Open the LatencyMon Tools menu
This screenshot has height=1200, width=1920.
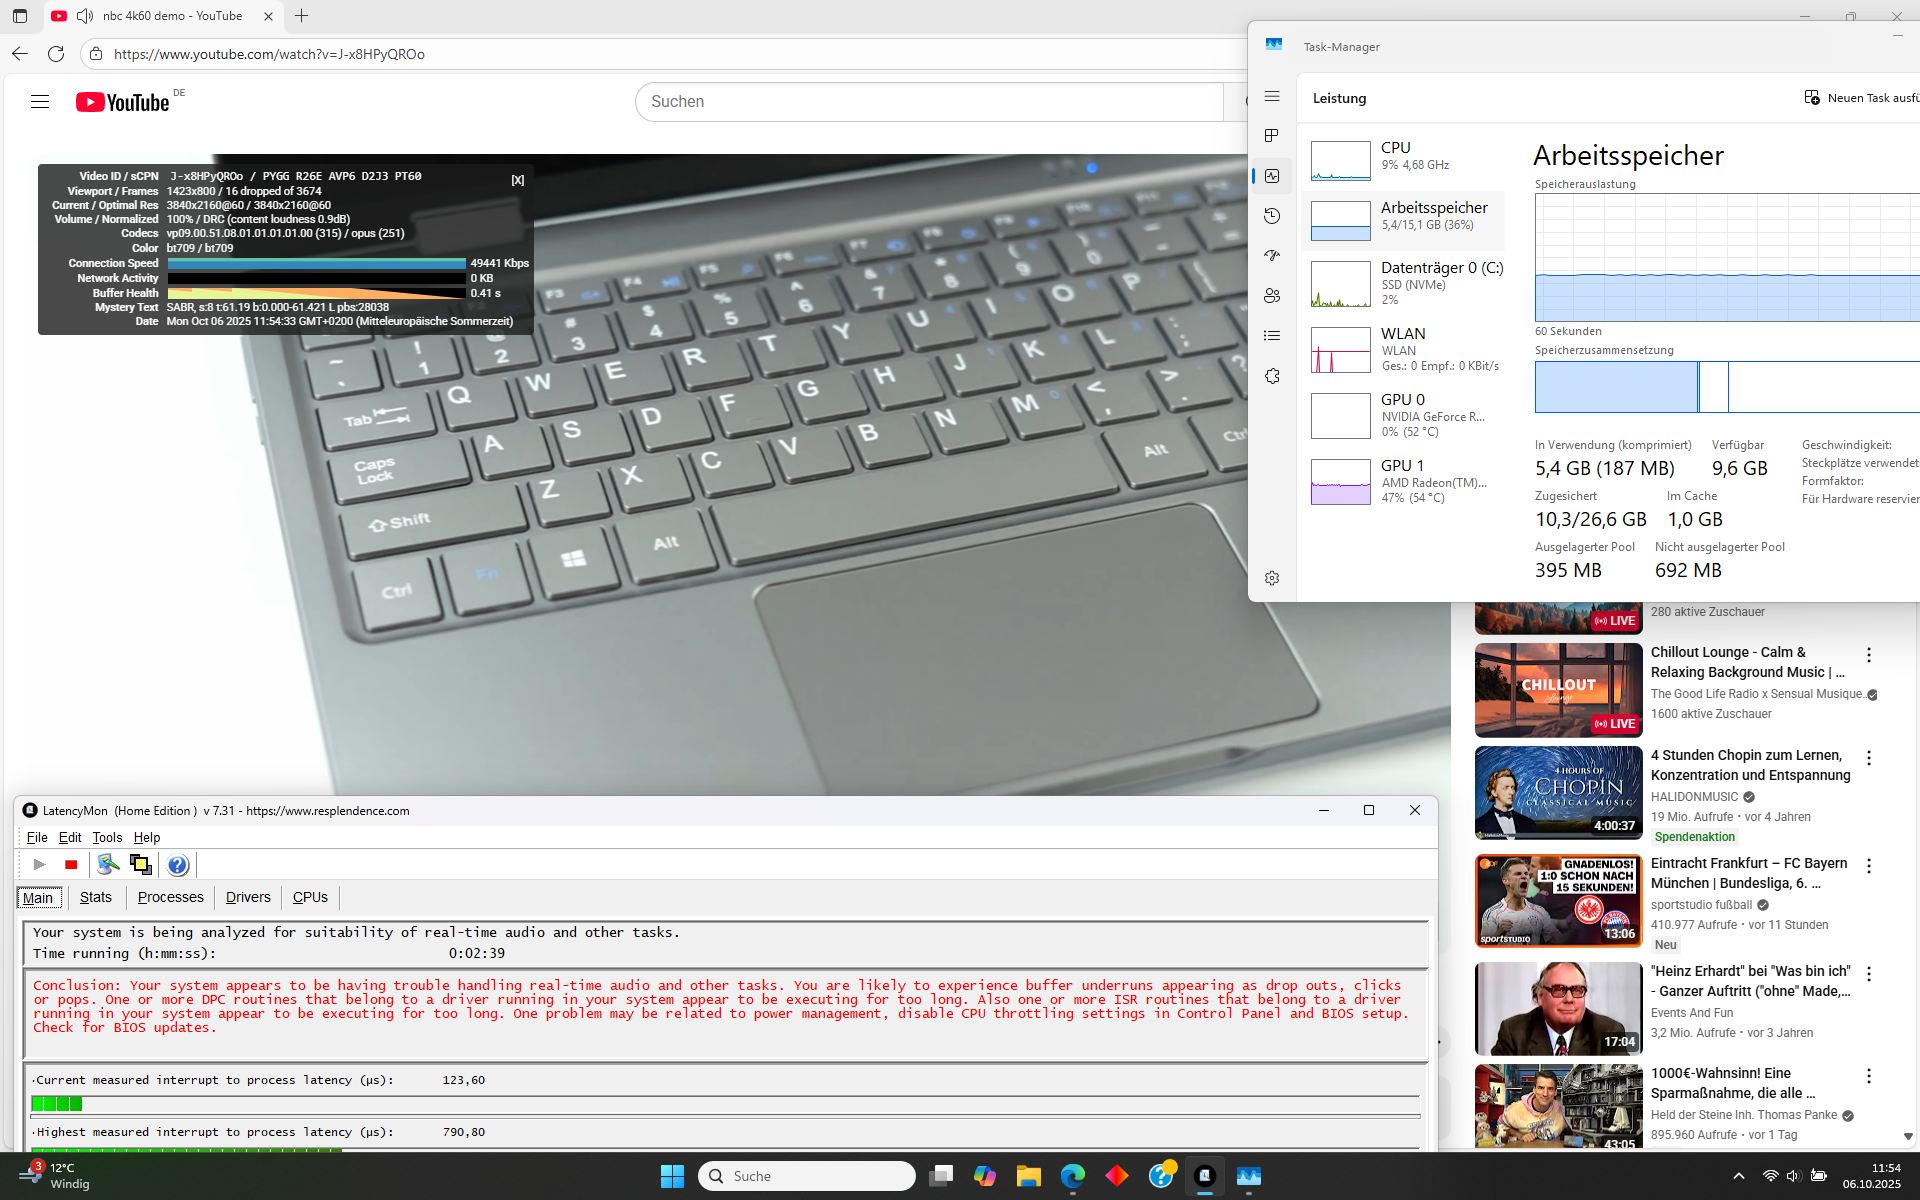point(107,837)
